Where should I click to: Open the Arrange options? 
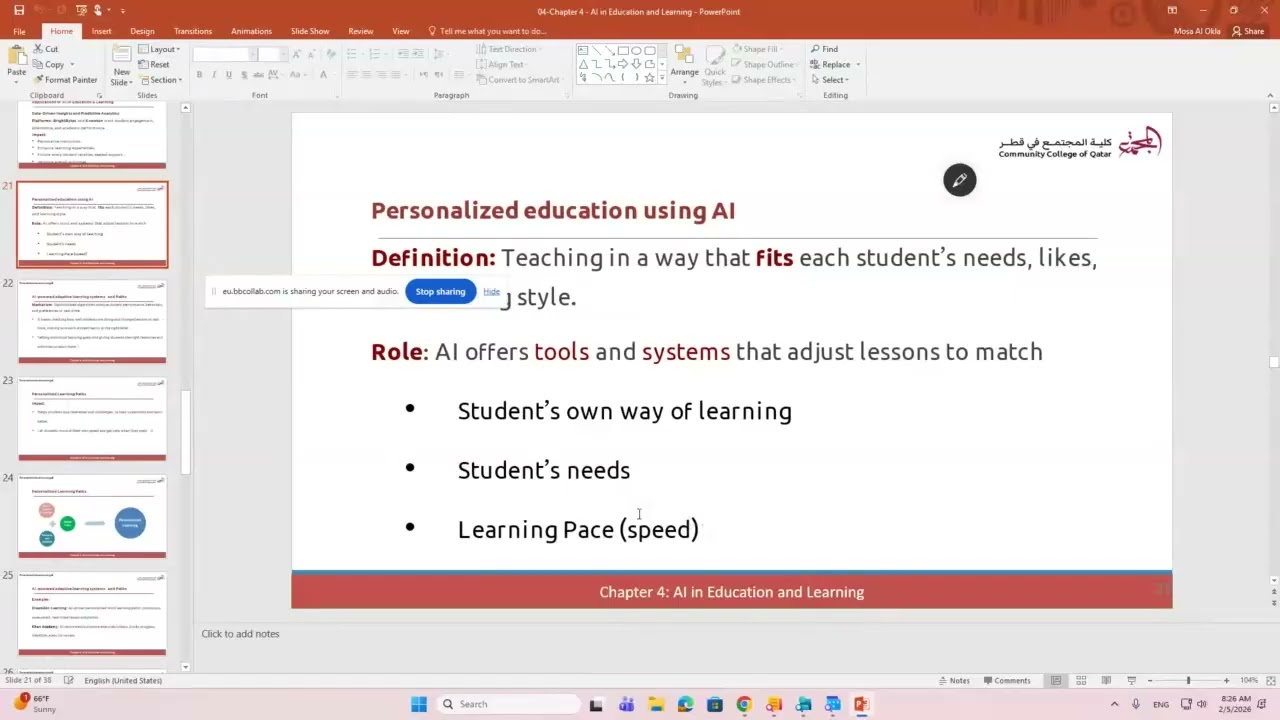684,64
